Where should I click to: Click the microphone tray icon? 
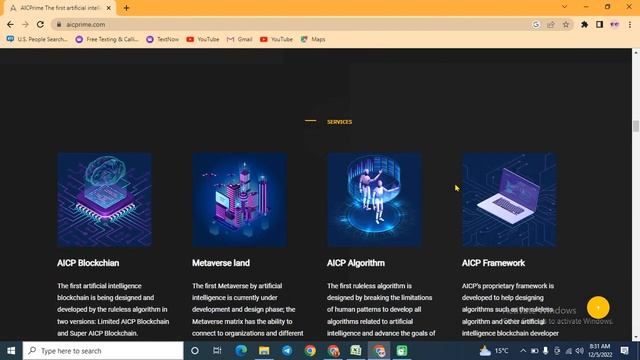tap(545, 351)
